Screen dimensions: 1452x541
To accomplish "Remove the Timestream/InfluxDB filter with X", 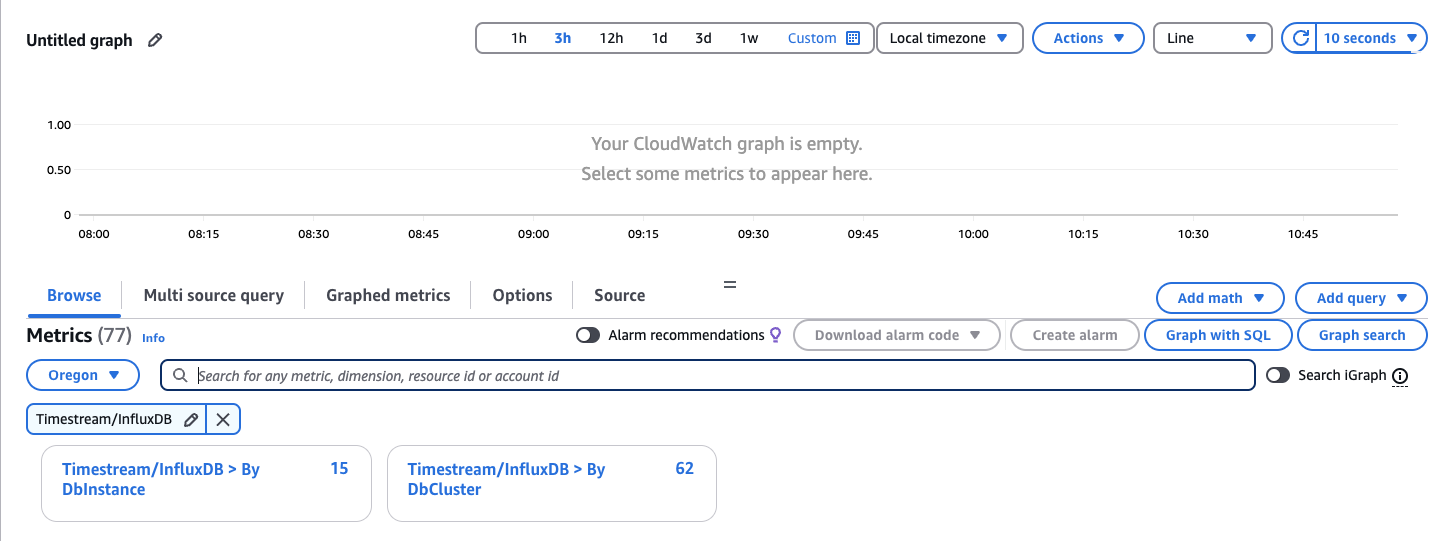I will click(223, 420).
